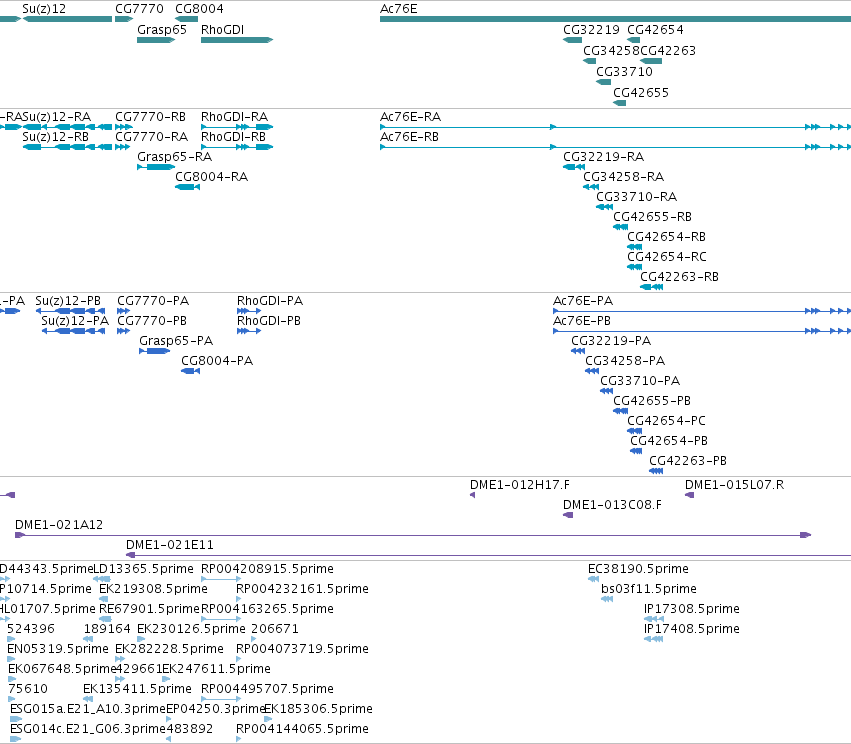Open the EC38190.5prime EST label
Image resolution: width=851 pixels, height=744 pixels.
tap(638, 569)
